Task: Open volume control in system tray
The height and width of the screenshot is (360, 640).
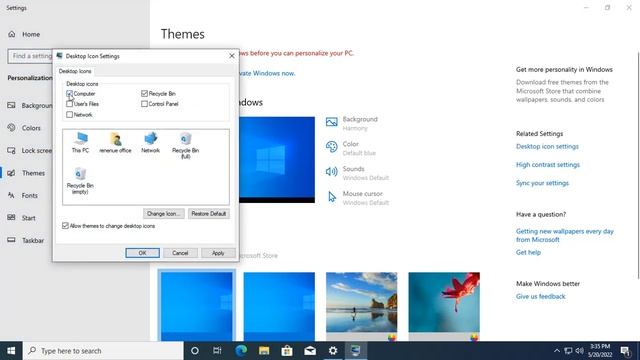Action: coord(579,351)
